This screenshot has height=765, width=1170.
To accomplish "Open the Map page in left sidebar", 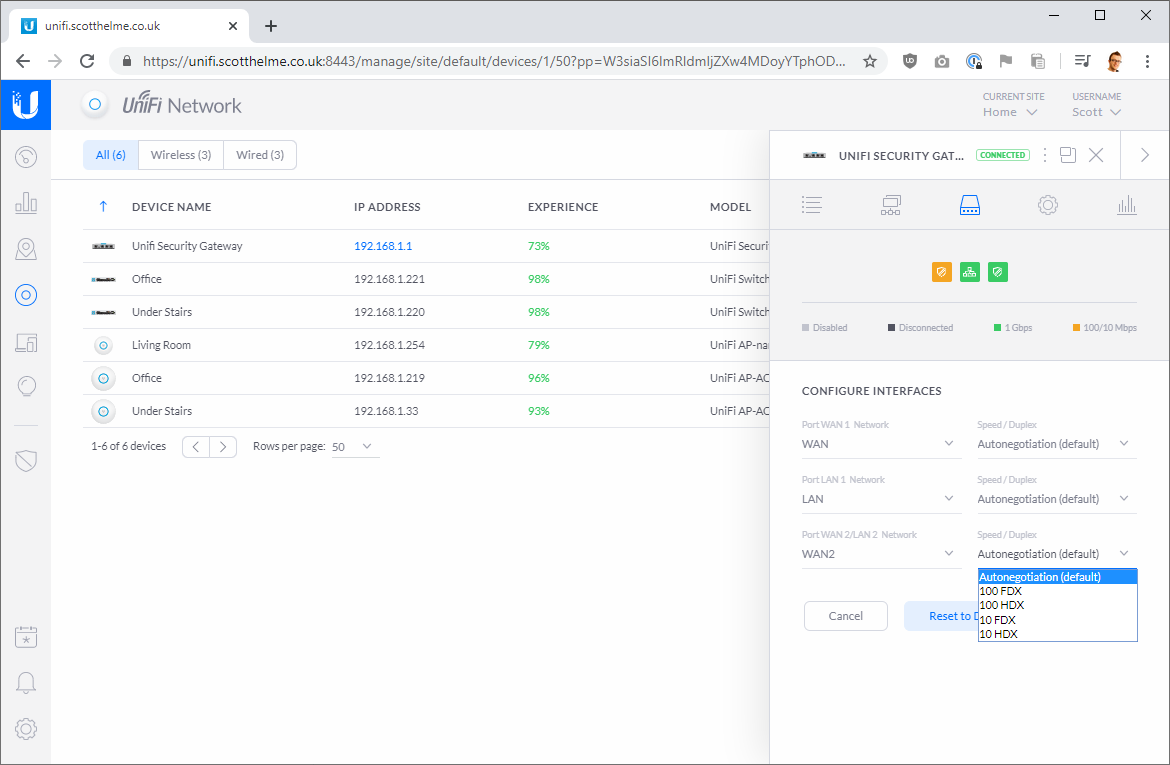I will [26, 249].
